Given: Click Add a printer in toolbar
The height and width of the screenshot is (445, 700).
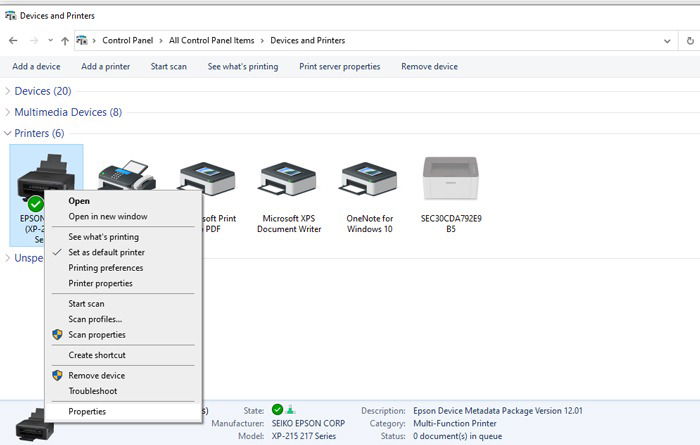Looking at the screenshot, I should pos(105,66).
